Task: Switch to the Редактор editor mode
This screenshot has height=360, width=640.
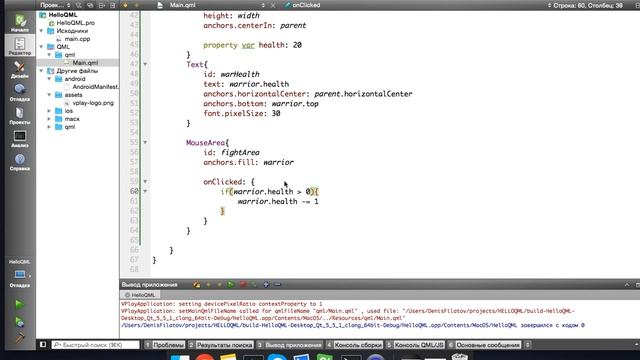Action: (x=20, y=45)
